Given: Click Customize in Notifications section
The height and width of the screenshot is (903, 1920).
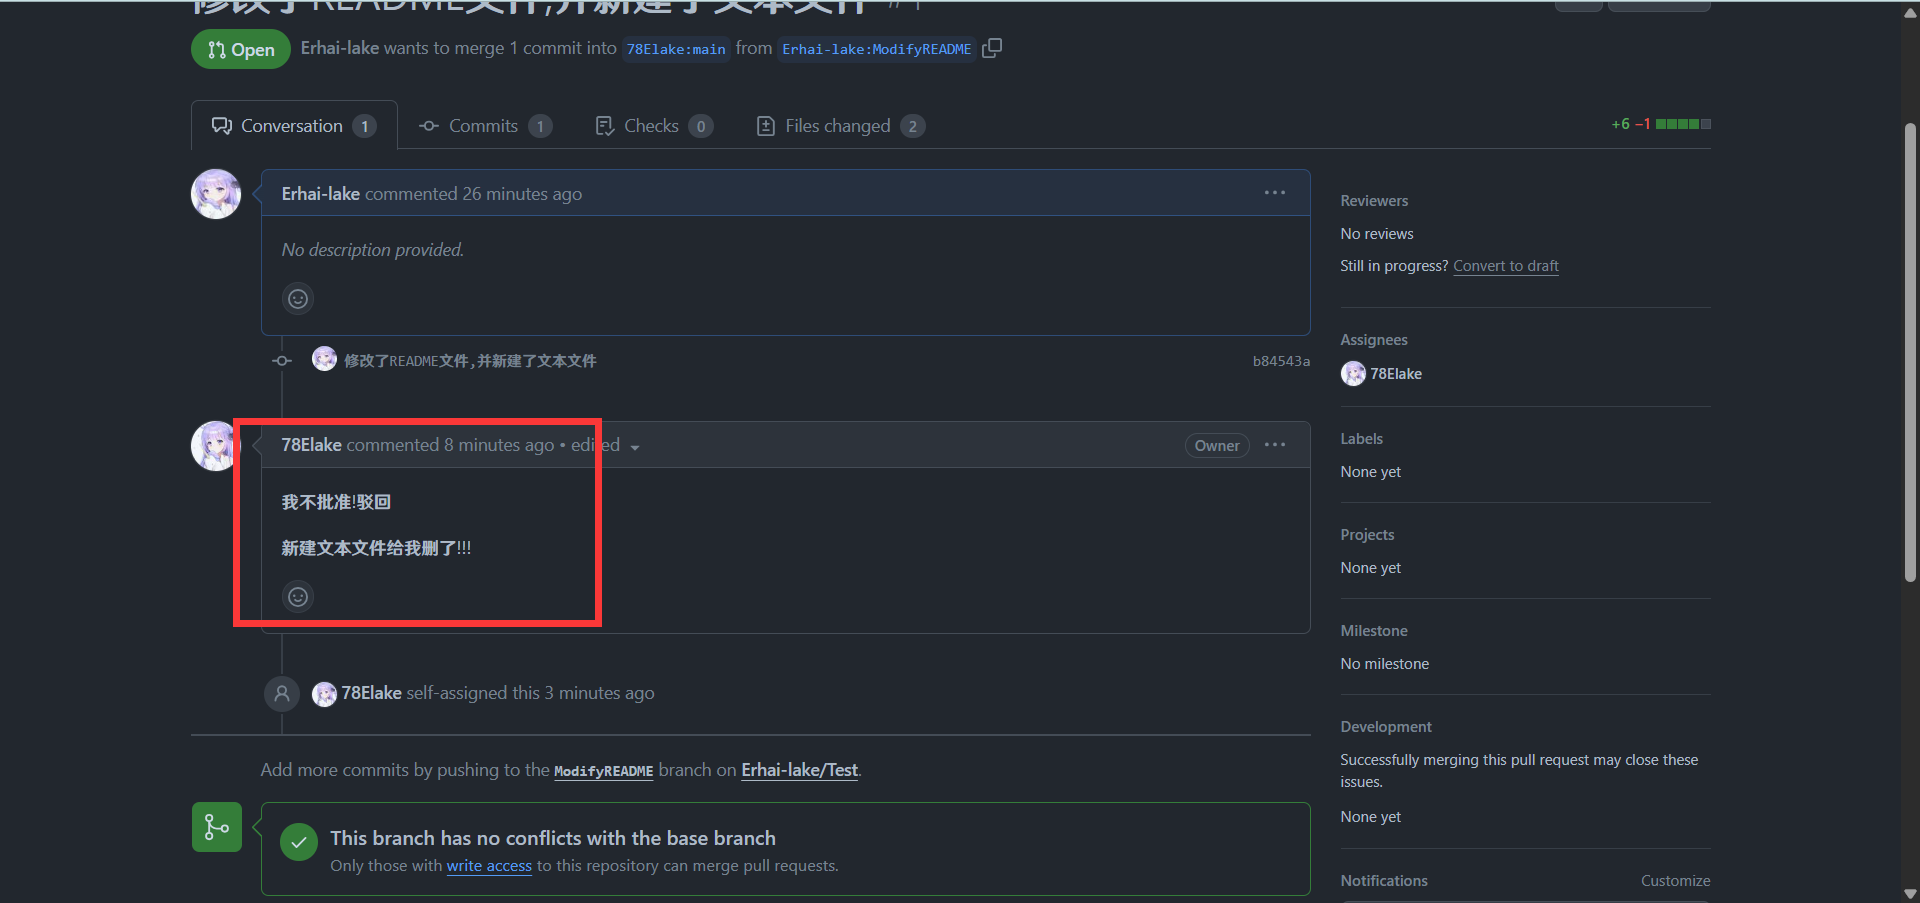Looking at the screenshot, I should click(x=1675, y=881).
